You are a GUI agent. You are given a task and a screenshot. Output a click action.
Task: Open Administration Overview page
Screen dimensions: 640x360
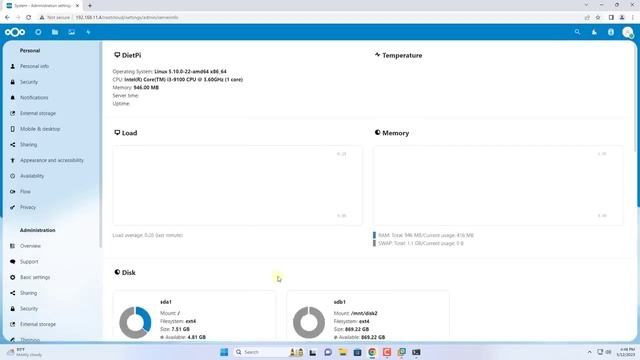pos(30,246)
